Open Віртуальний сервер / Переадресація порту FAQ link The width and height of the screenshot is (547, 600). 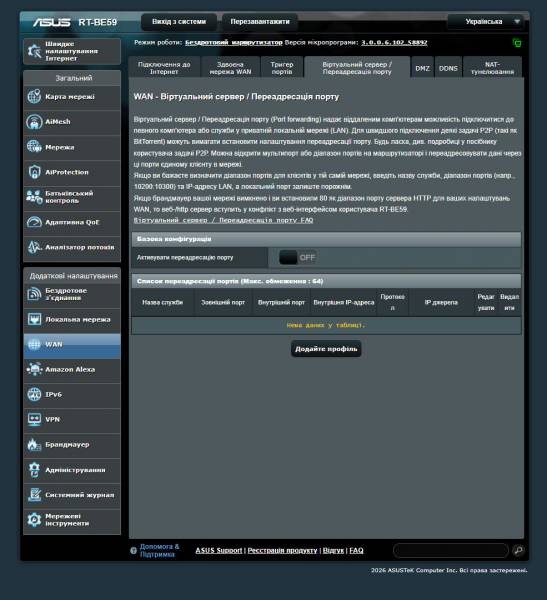pyautogui.click(x=223, y=220)
